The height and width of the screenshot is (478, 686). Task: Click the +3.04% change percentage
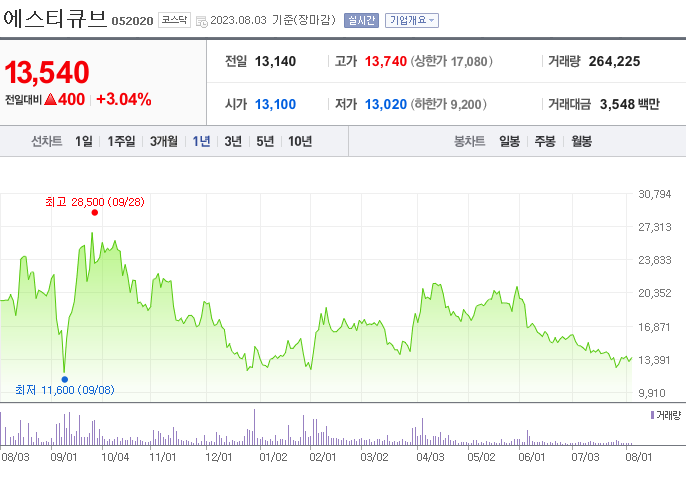coord(124,99)
